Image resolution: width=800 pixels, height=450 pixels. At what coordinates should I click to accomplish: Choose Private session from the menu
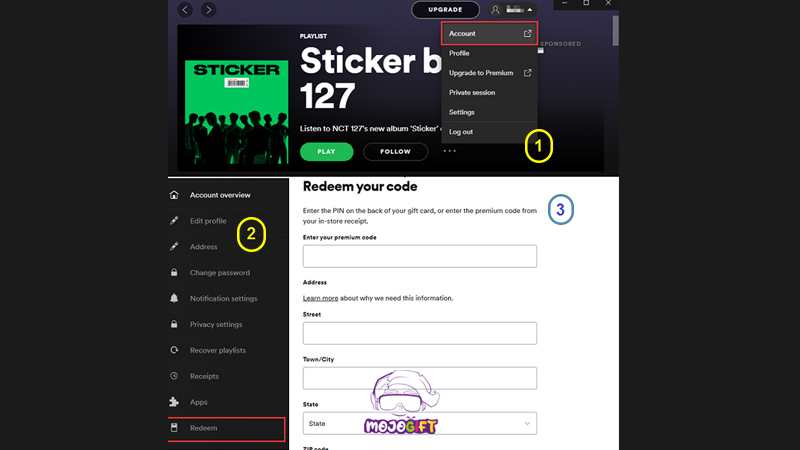[472, 92]
